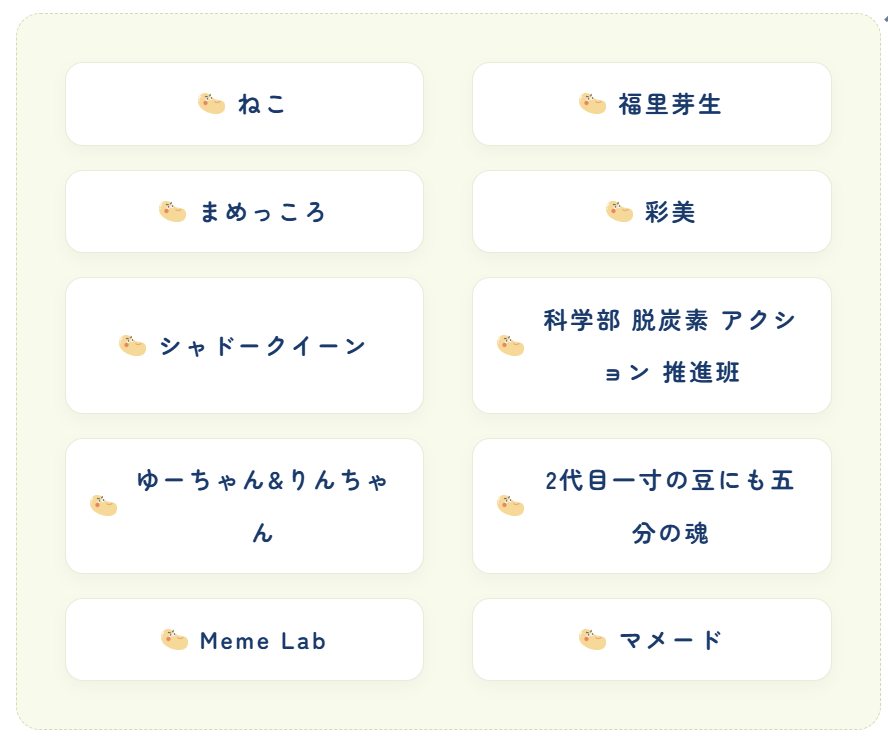Screen dimensions: 888x740
Task: Click the bean icon next to マメード
Action: [x=592, y=640]
